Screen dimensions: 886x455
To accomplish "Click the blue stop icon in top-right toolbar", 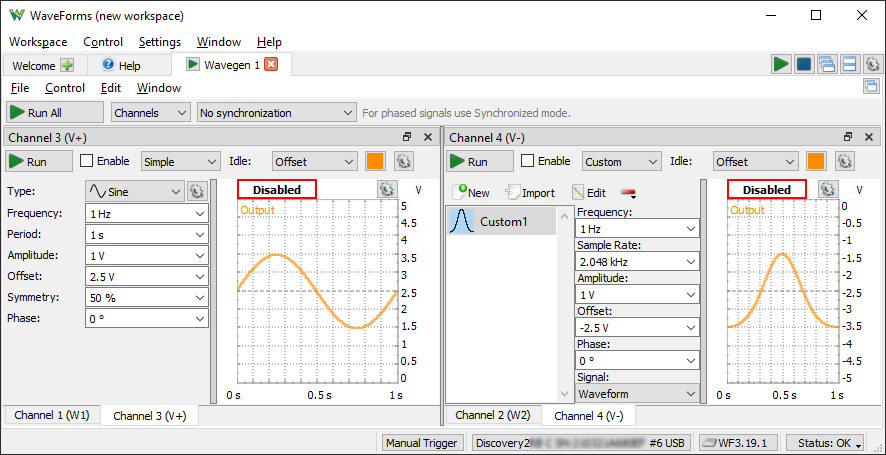I will point(804,65).
